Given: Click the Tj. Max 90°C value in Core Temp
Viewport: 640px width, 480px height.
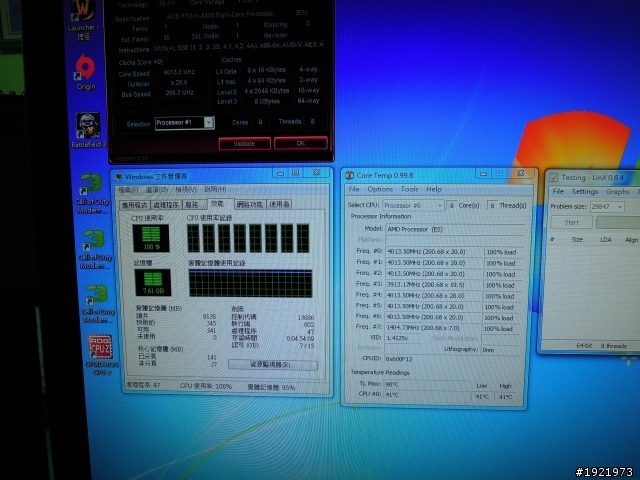Looking at the screenshot, I should [x=427, y=384].
